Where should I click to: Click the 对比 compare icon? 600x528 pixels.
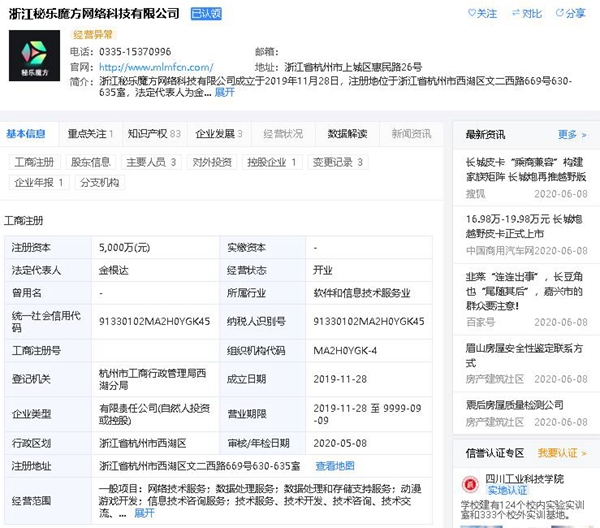pyautogui.click(x=514, y=14)
